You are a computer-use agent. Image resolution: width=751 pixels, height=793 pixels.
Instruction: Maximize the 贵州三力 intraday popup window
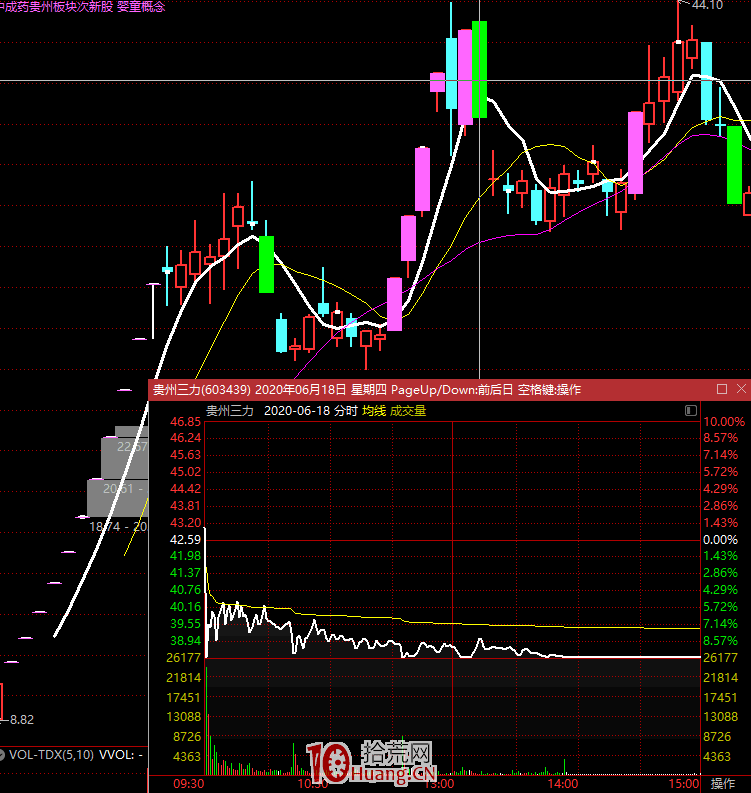[x=722, y=389]
